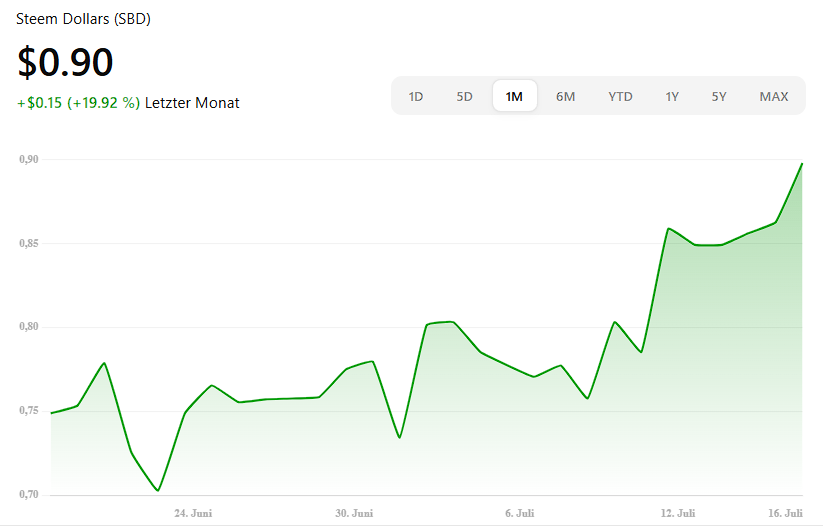This screenshot has height=528, width=823.
Task: Click the Letzter Monat label
Action: (192, 103)
